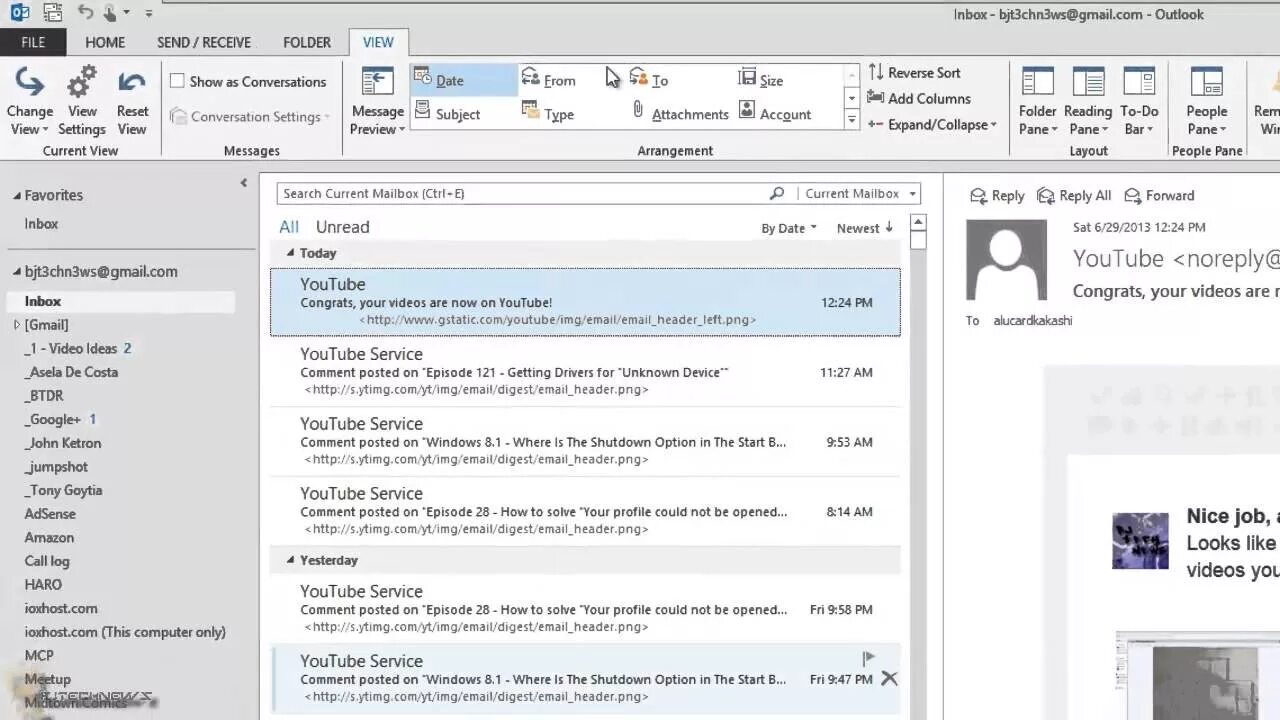
Task: Arrange messages by Type
Action: click(548, 113)
